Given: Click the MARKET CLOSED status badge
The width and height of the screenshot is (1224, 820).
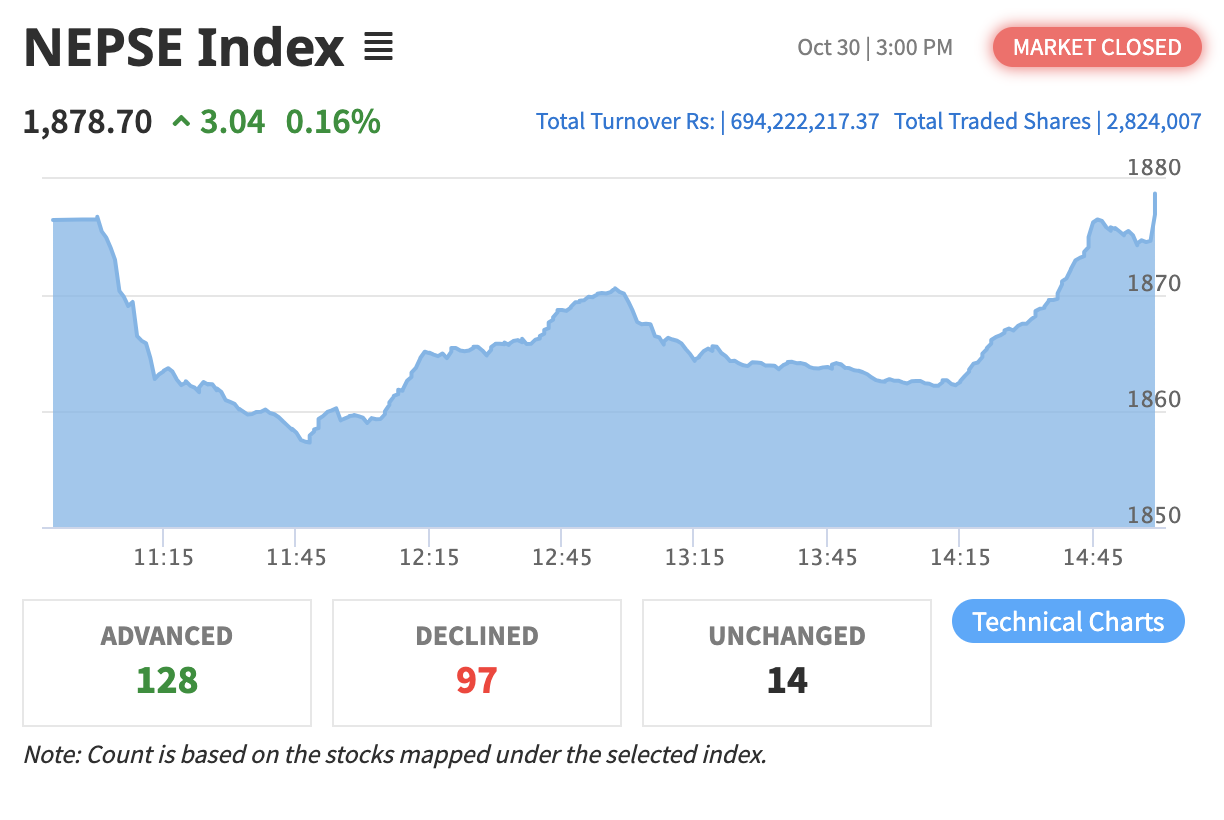Looking at the screenshot, I should point(1096,47).
